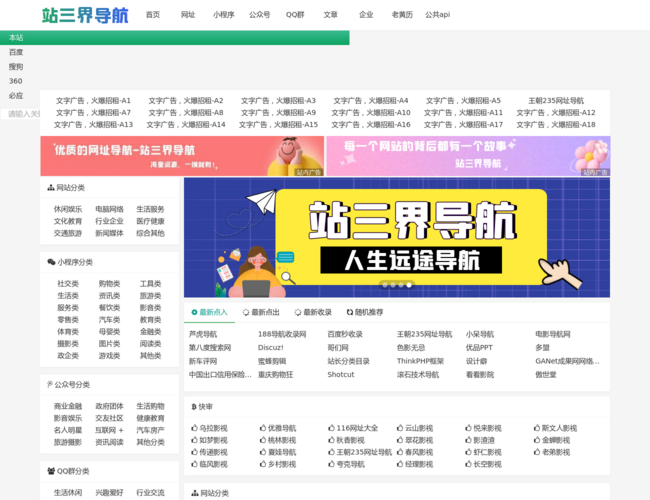Open 休闲娱乐 website category
The height and width of the screenshot is (500, 650).
point(68,209)
